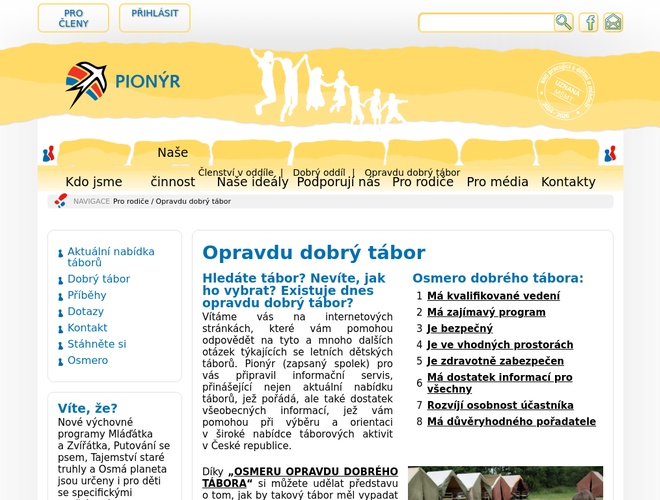Image resolution: width=660 pixels, height=500 pixels.
Task: Open the Stáhněte si sidebar link
Action: pos(96,344)
